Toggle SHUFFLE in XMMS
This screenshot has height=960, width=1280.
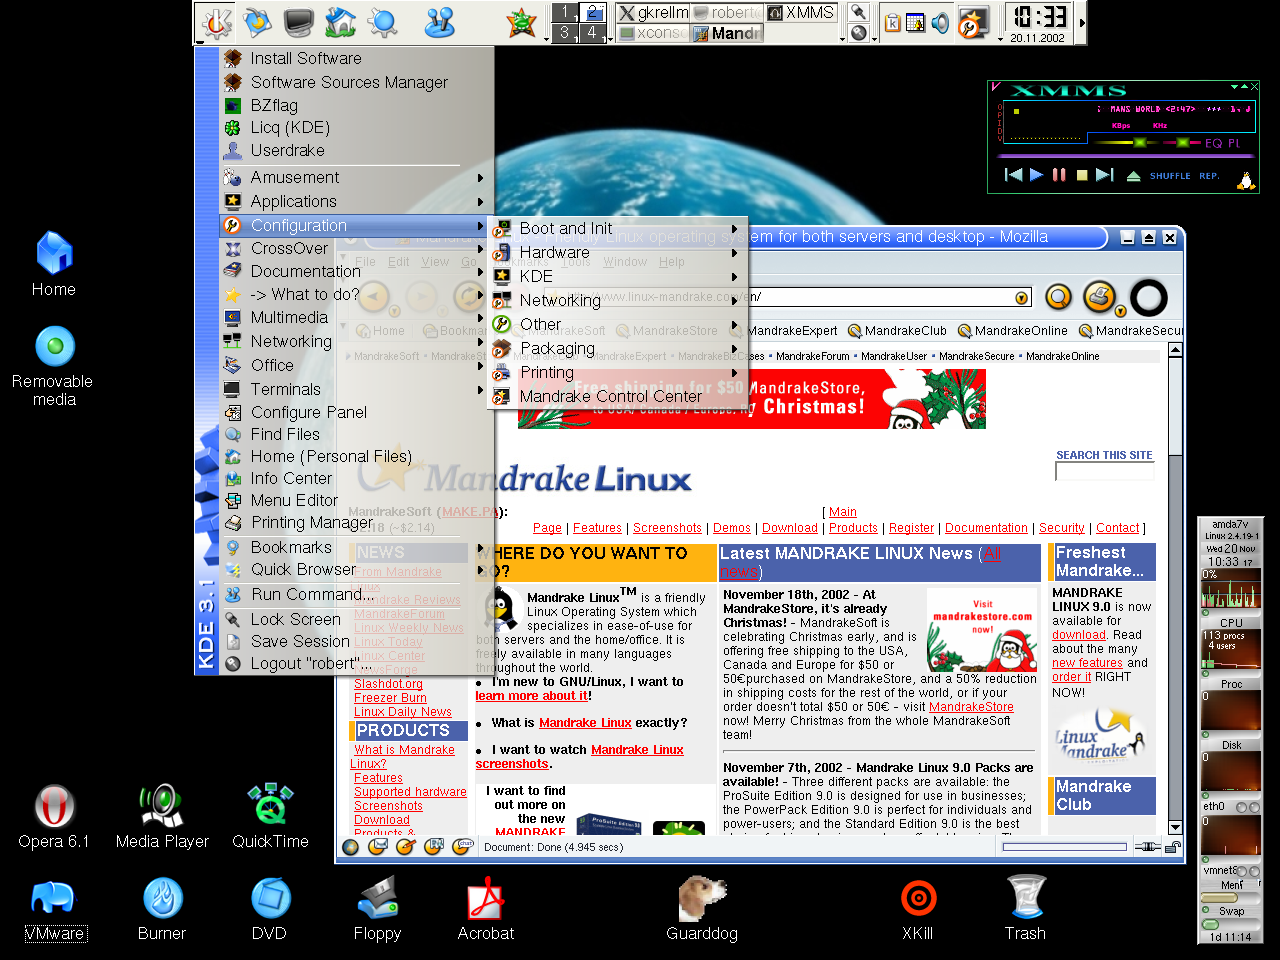point(1170,176)
